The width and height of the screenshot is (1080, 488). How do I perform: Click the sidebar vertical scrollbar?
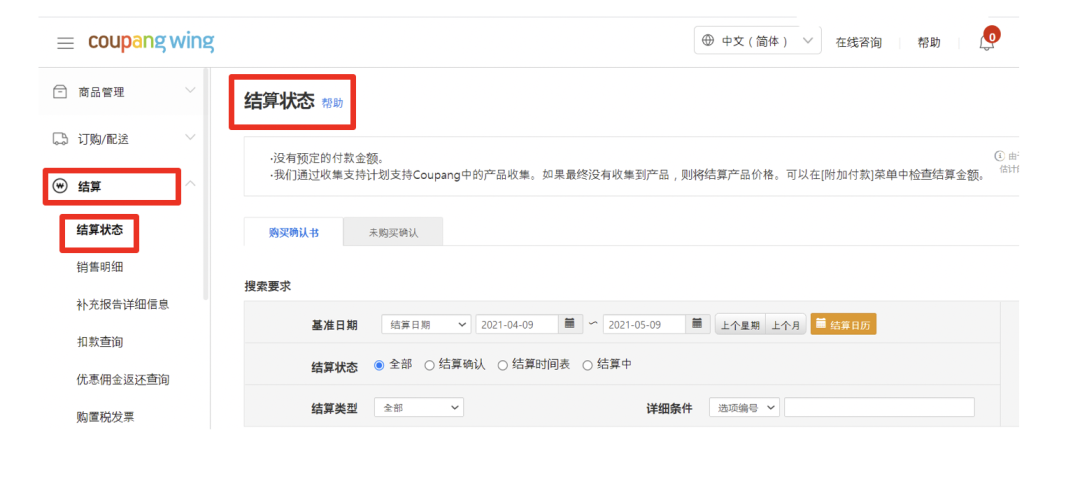[205, 184]
